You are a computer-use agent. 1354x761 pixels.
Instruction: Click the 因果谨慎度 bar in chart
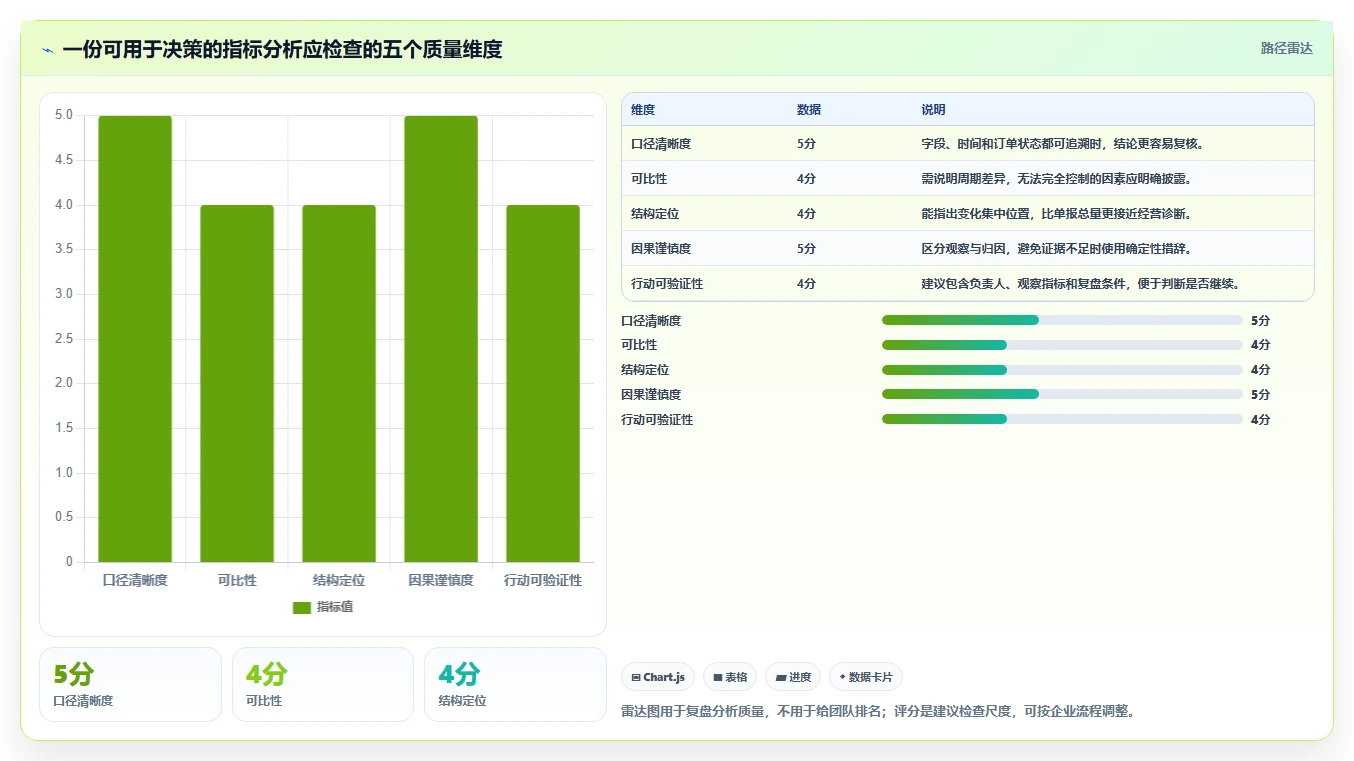click(x=441, y=339)
